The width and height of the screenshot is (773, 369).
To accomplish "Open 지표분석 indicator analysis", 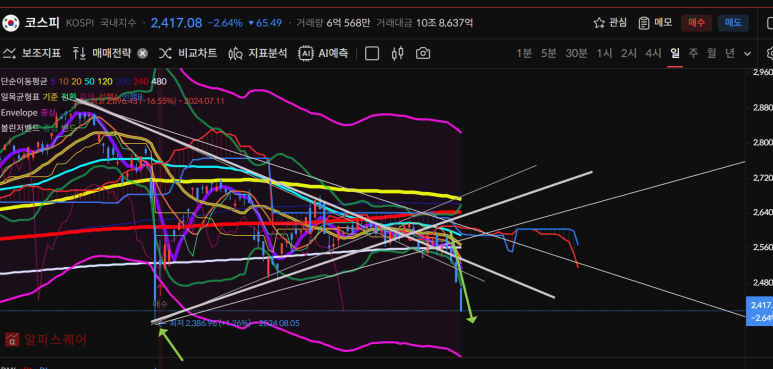I will pyautogui.click(x=257, y=53).
